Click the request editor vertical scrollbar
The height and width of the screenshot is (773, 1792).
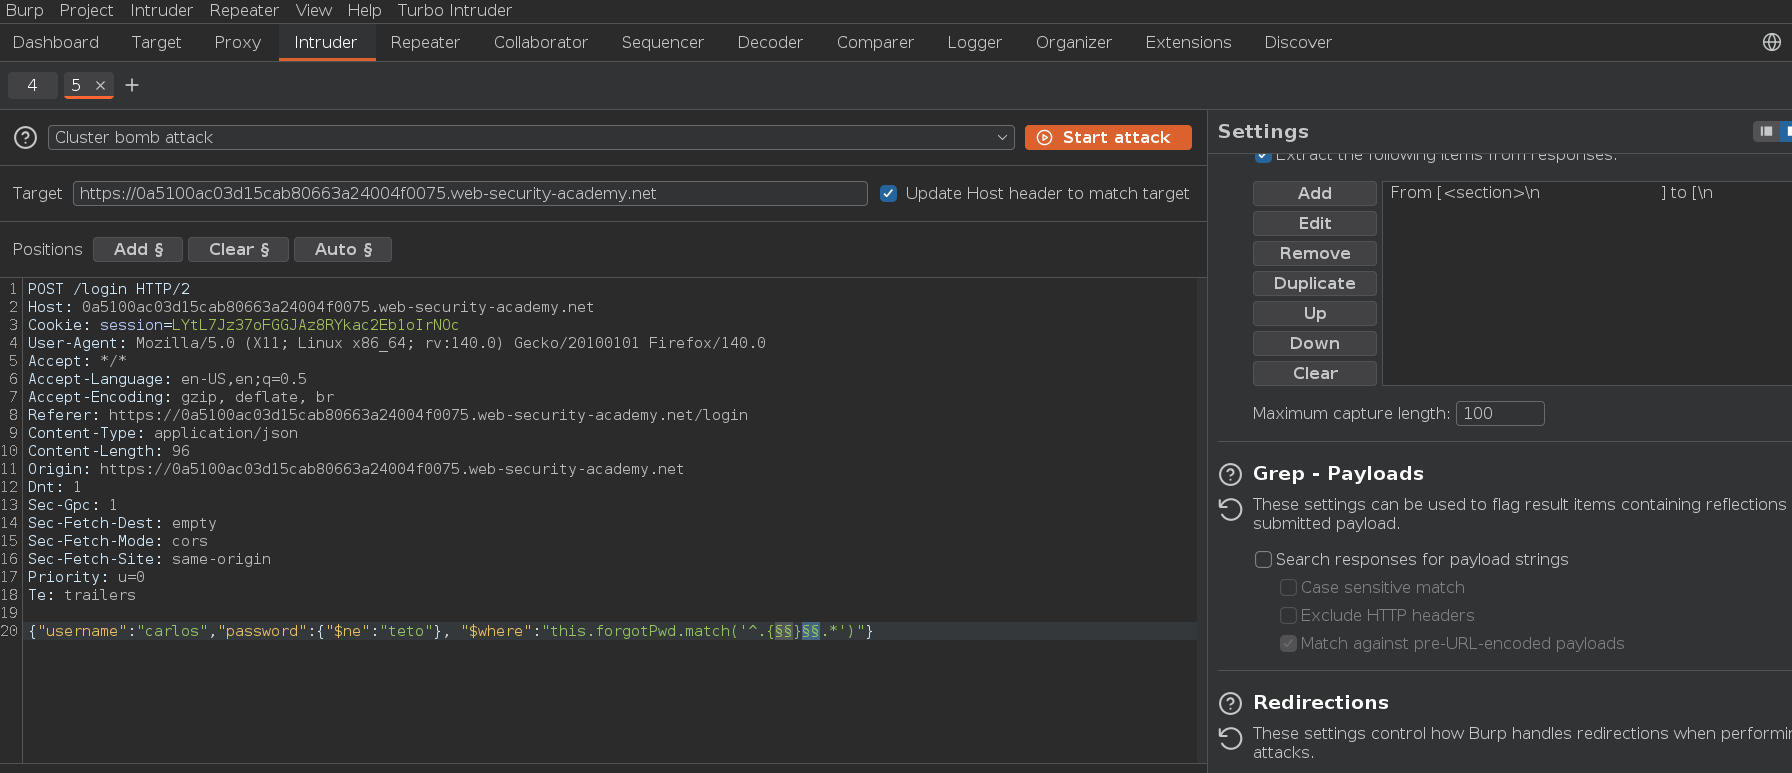[1201, 520]
